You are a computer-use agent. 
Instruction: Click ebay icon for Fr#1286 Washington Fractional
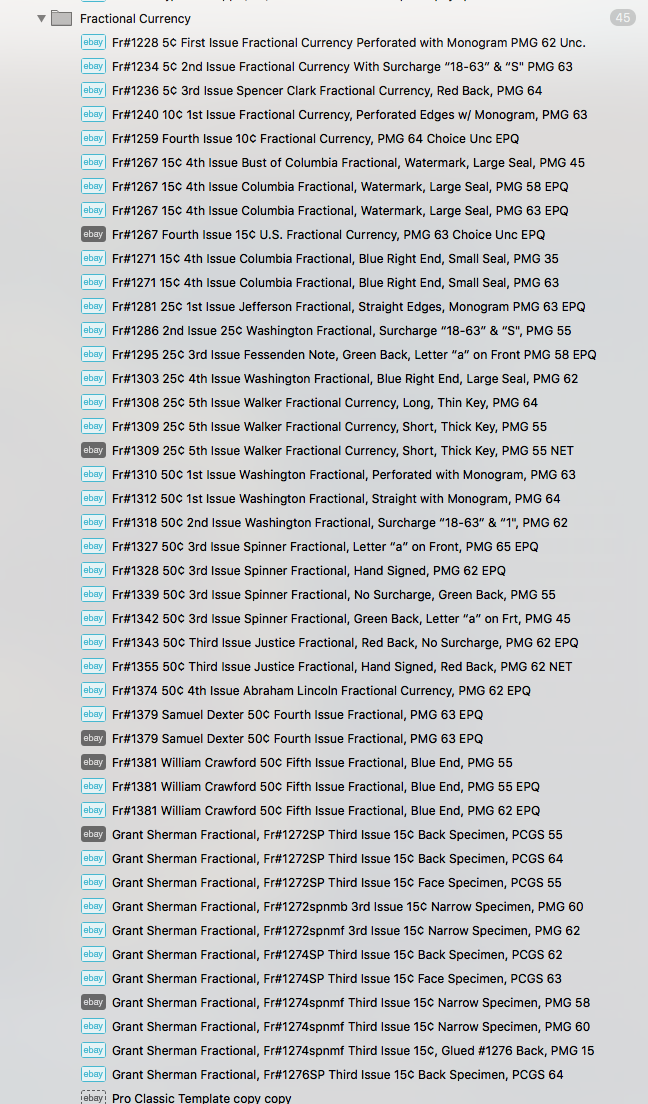(93, 330)
